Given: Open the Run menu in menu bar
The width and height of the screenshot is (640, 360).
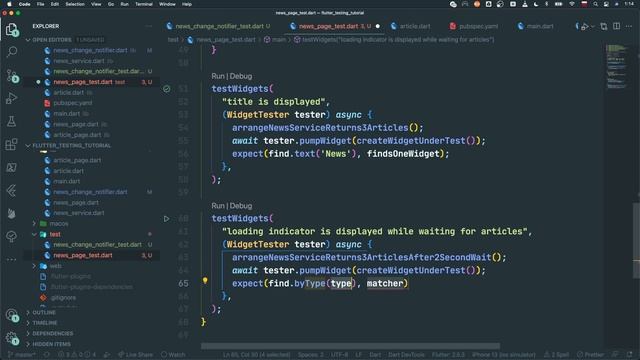Looking at the screenshot, I should [124, 4].
